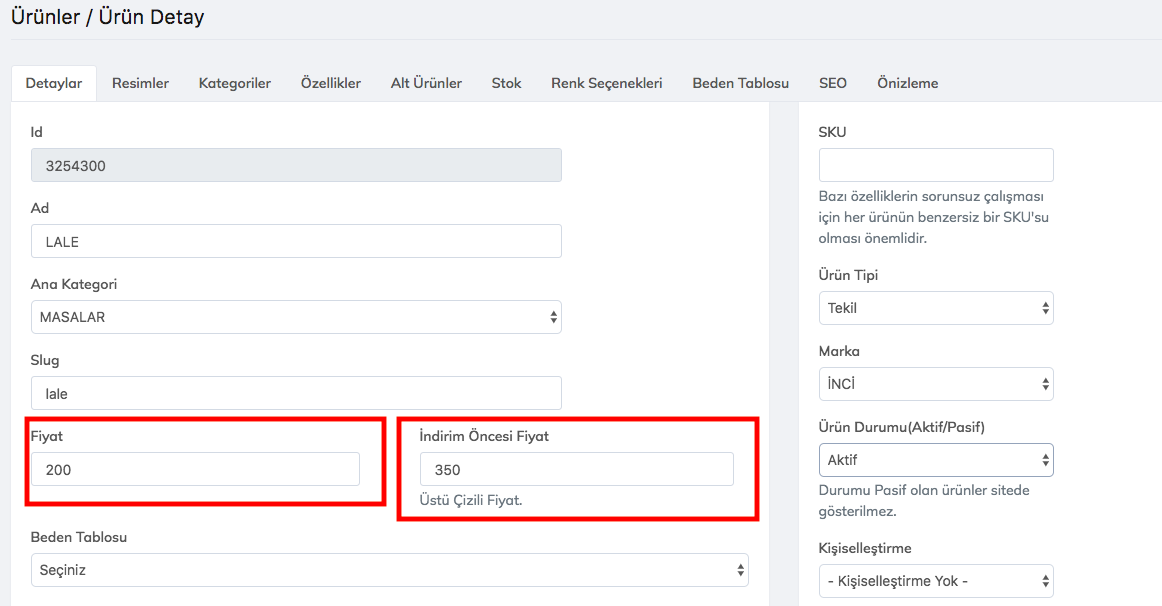Select the Stok tab

tap(506, 83)
